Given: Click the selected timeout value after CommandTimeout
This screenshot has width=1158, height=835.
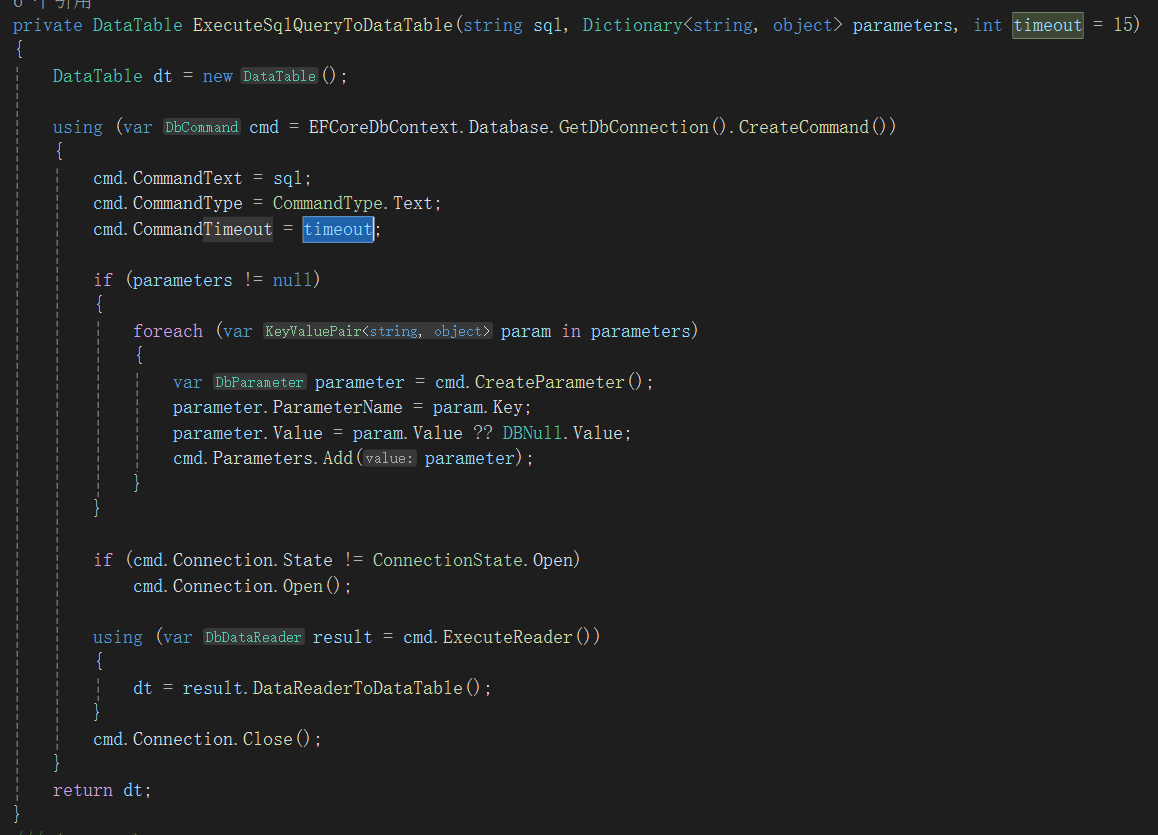Looking at the screenshot, I should tap(338, 229).
